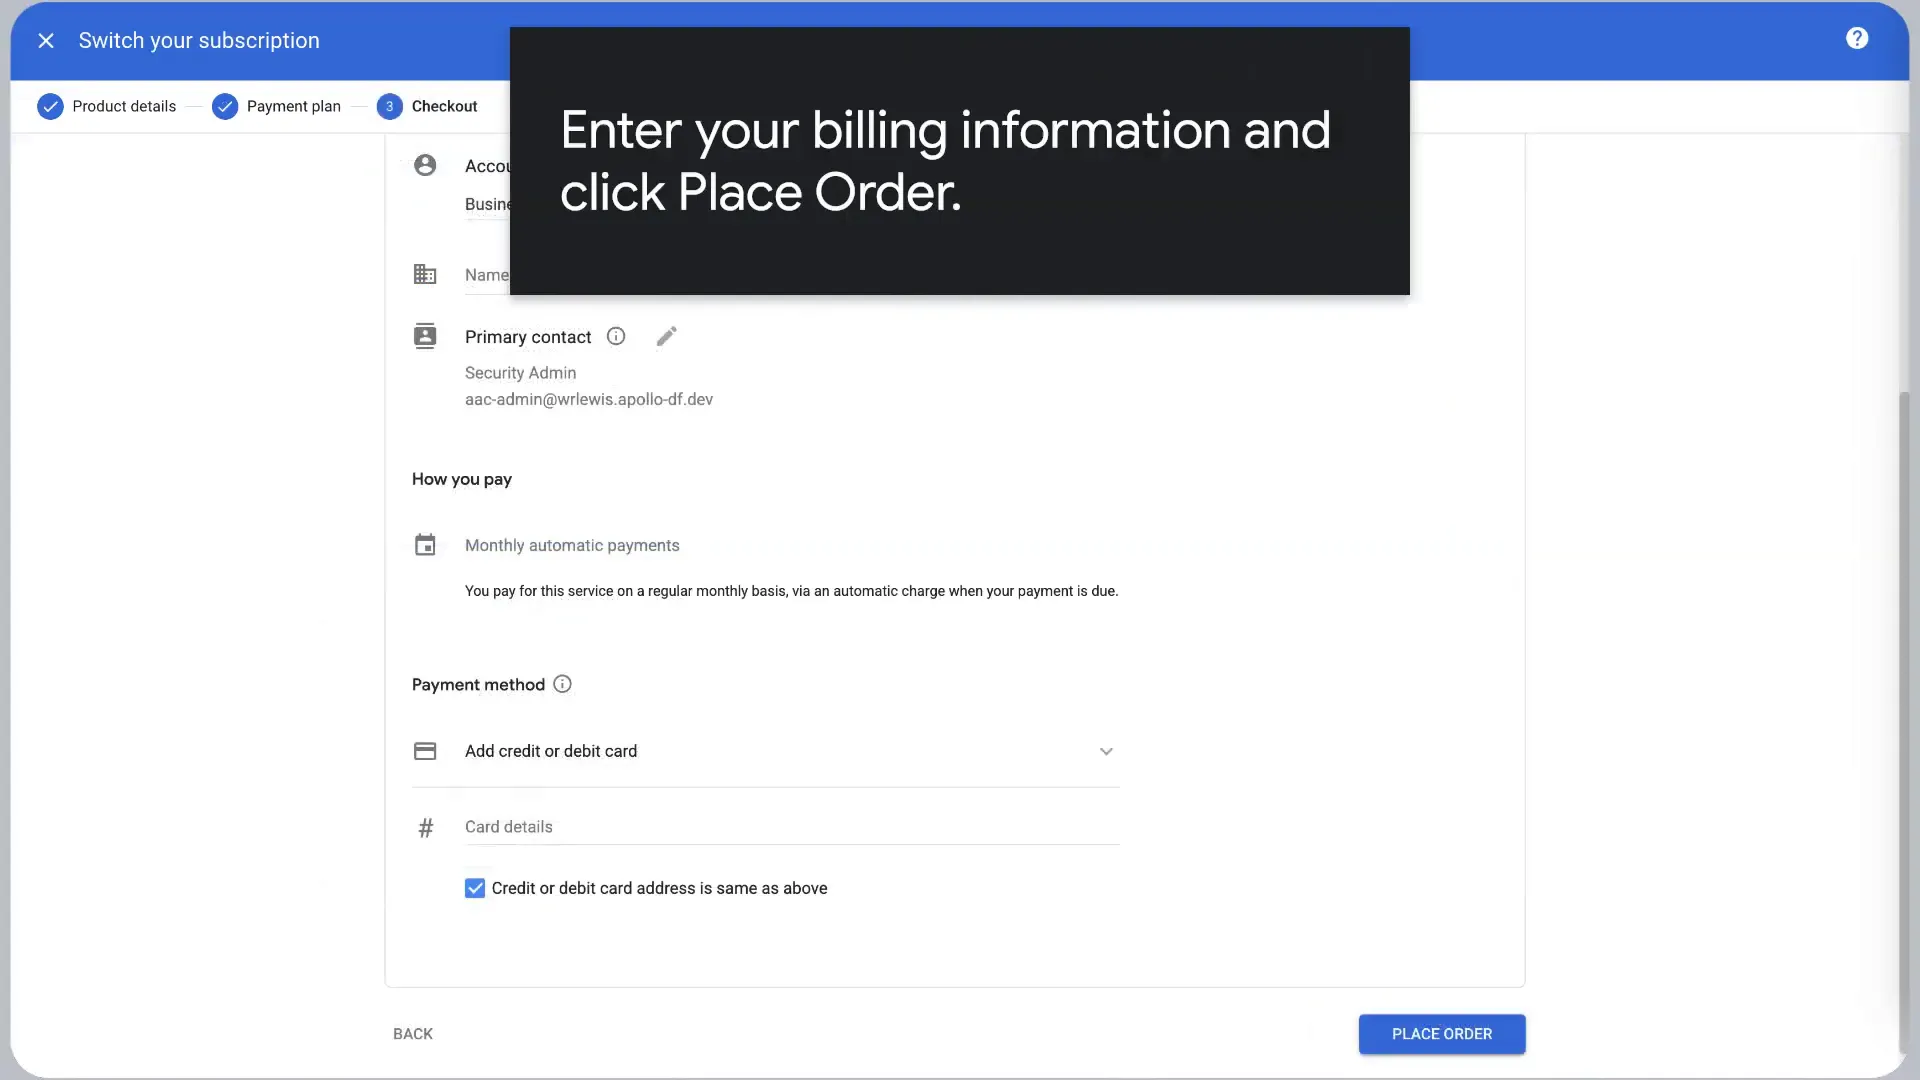Click the account profile icon
The image size is (1920, 1080).
point(425,165)
